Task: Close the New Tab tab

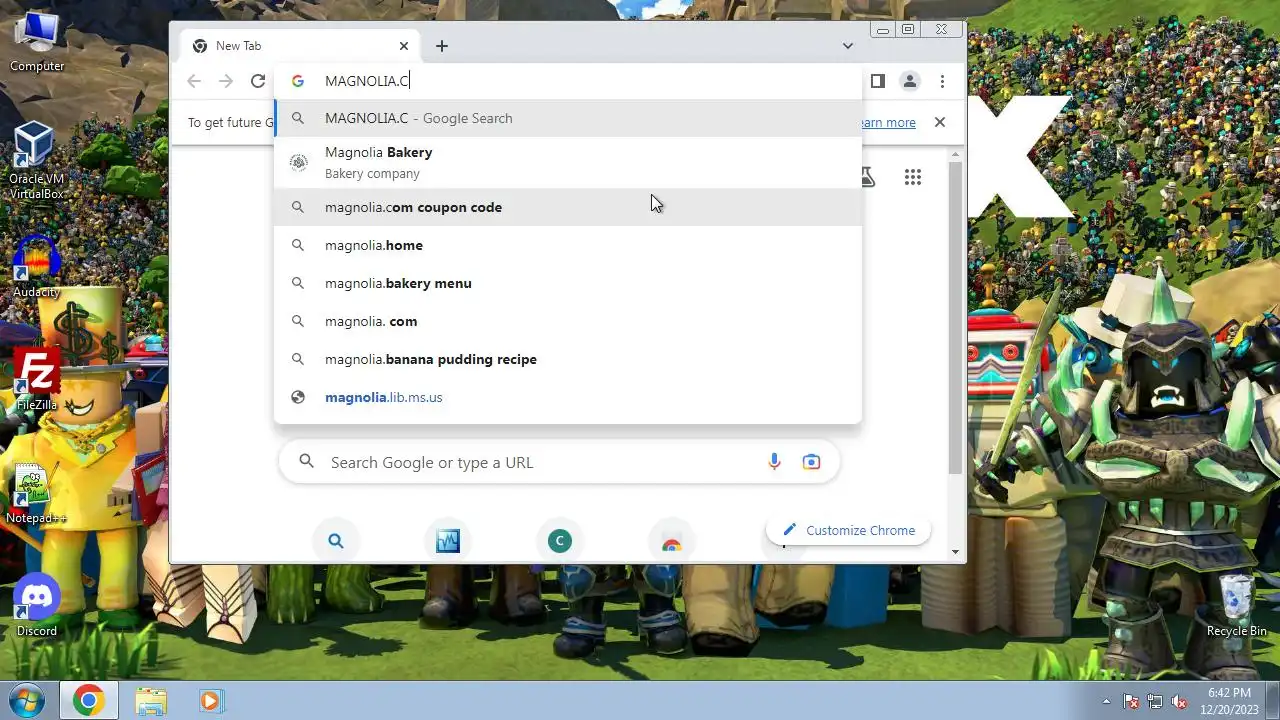Action: pyautogui.click(x=404, y=46)
